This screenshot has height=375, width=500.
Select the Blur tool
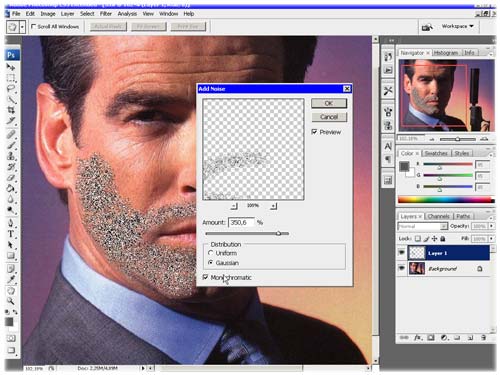pos(11,199)
